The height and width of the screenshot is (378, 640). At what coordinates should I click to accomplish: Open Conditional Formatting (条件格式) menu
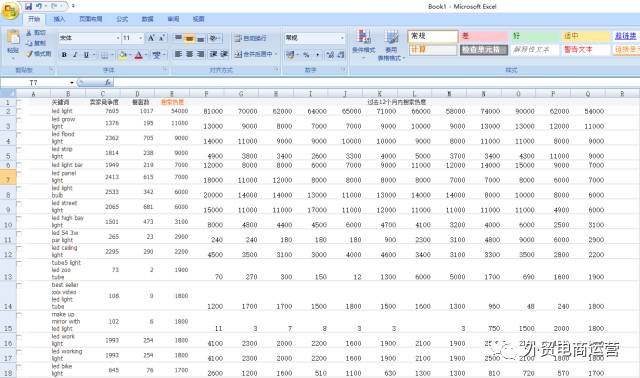point(363,45)
